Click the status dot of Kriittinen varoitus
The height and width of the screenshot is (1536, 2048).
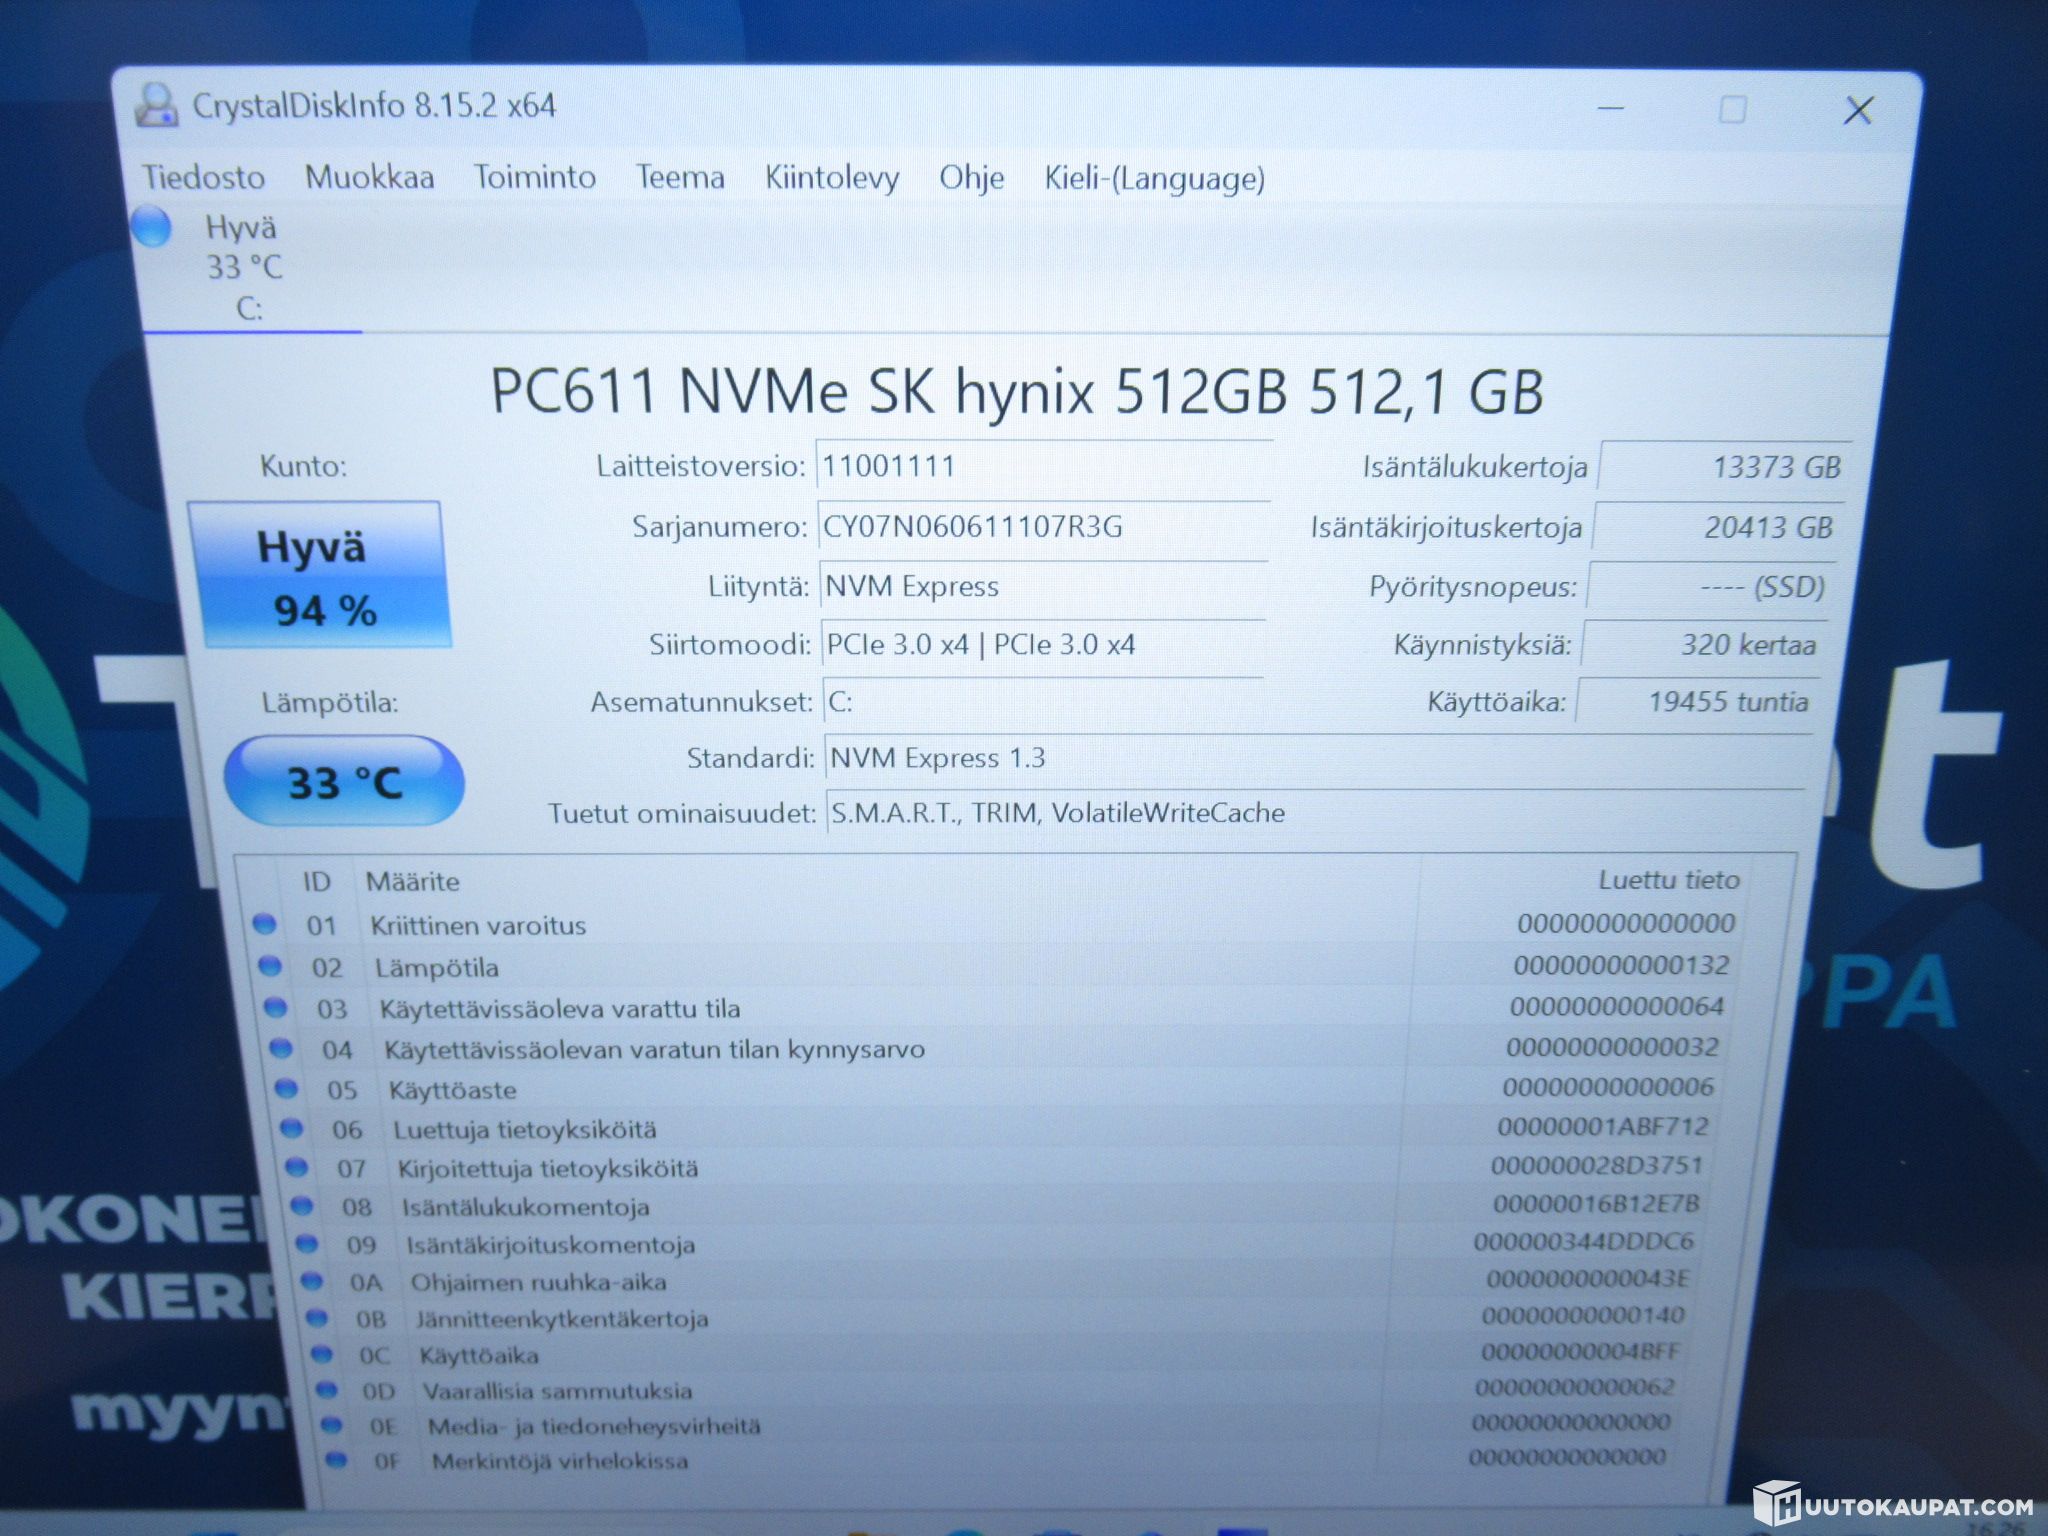pos(264,924)
